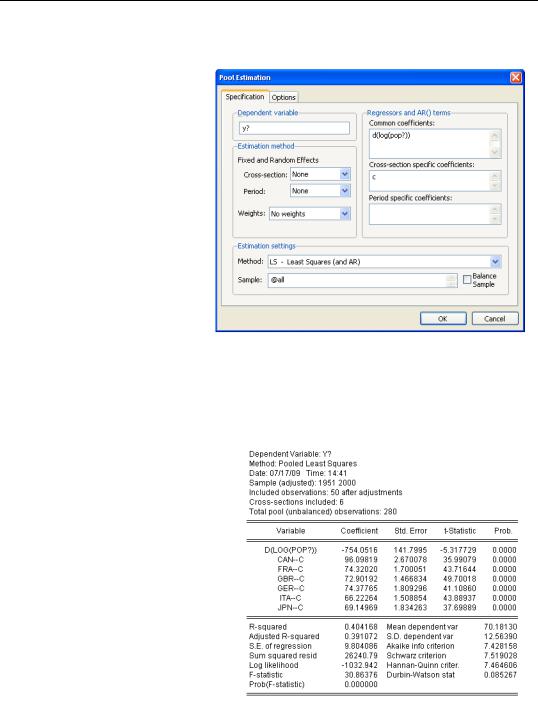
Task: Click the Schwarz criterion label
Action: pos(416,655)
